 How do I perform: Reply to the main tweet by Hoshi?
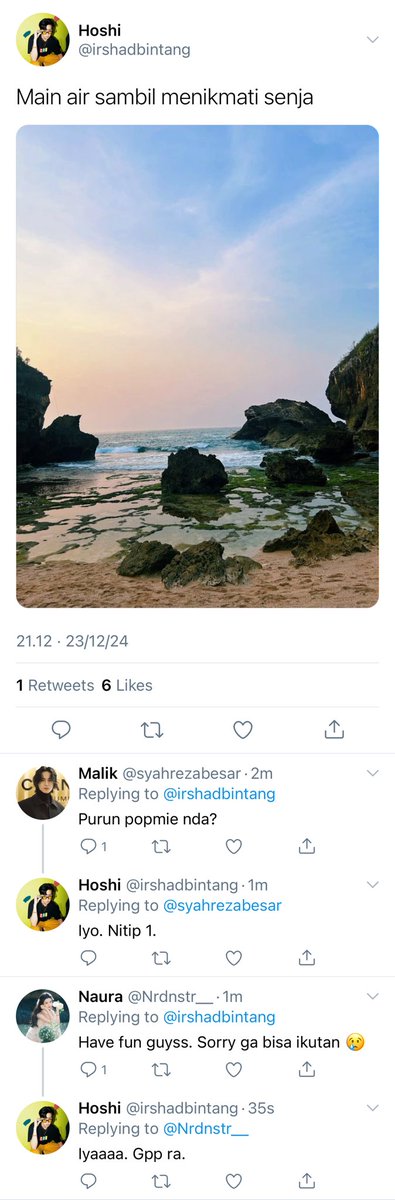pyautogui.click(x=60, y=730)
